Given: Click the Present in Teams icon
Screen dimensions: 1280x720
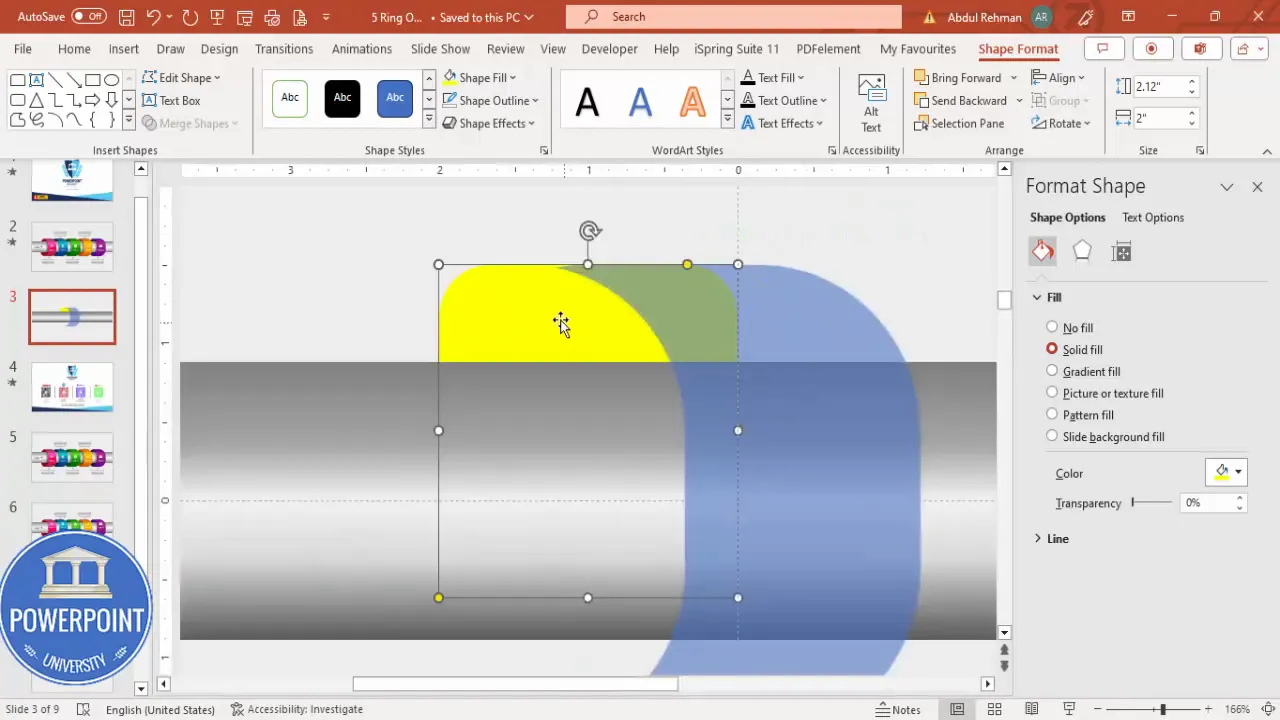Looking at the screenshot, I should point(1199,49).
